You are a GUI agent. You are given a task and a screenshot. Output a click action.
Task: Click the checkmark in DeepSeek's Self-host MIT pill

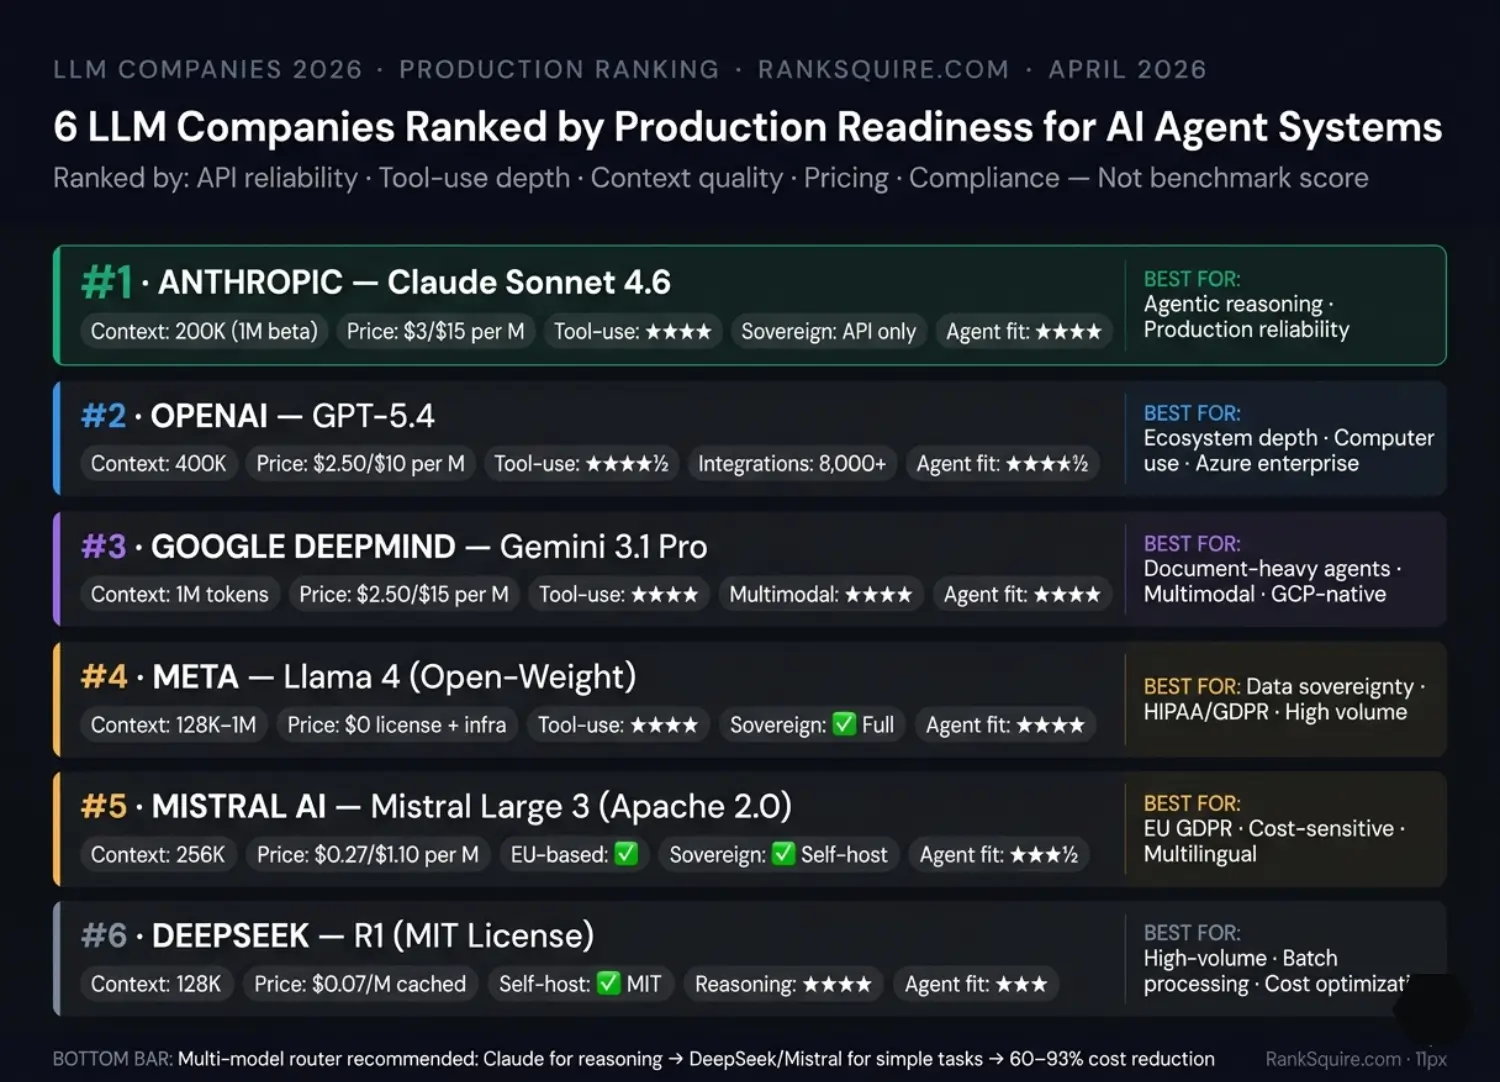(608, 983)
